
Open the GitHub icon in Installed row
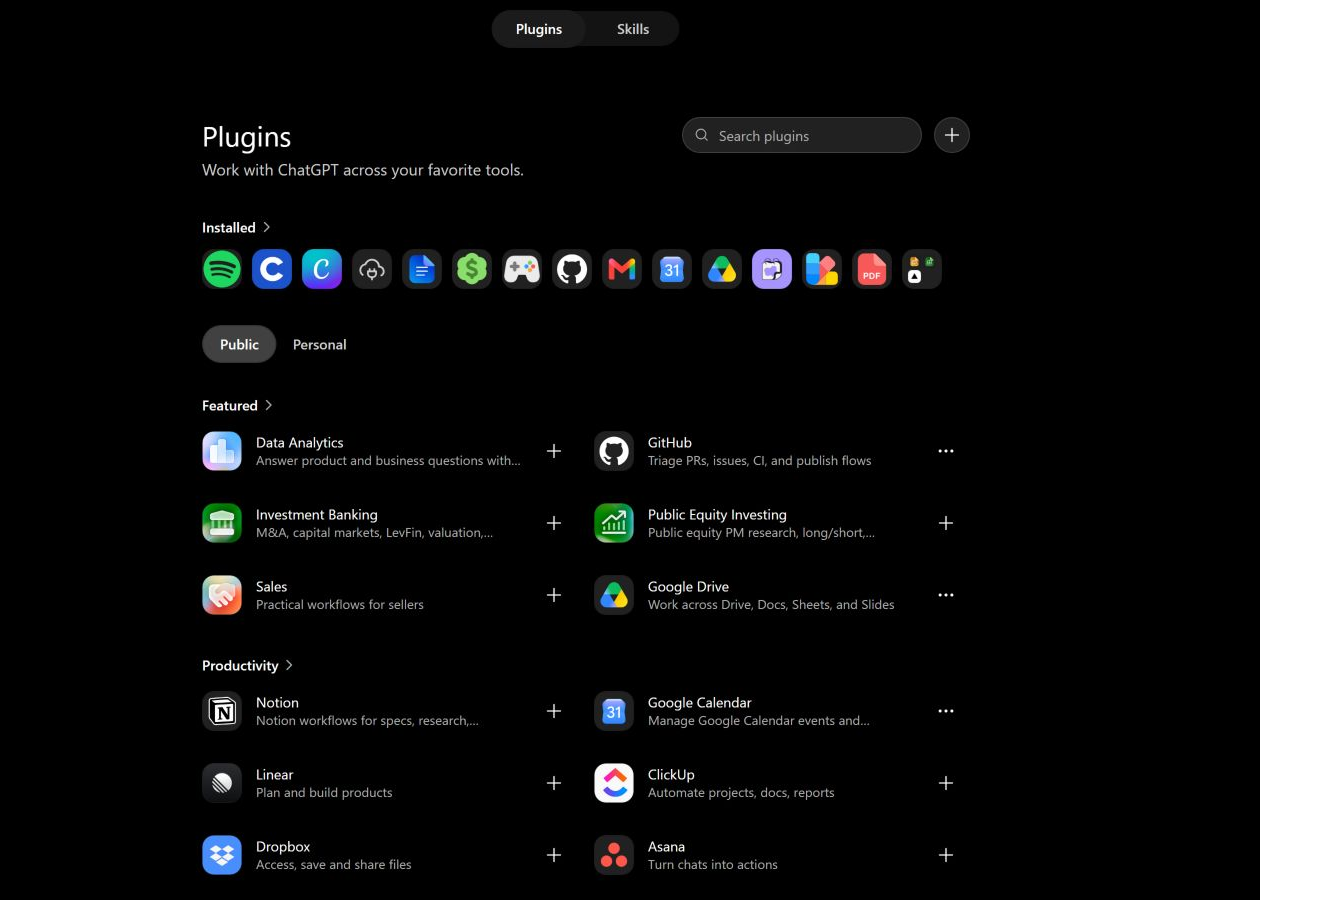[x=572, y=269]
